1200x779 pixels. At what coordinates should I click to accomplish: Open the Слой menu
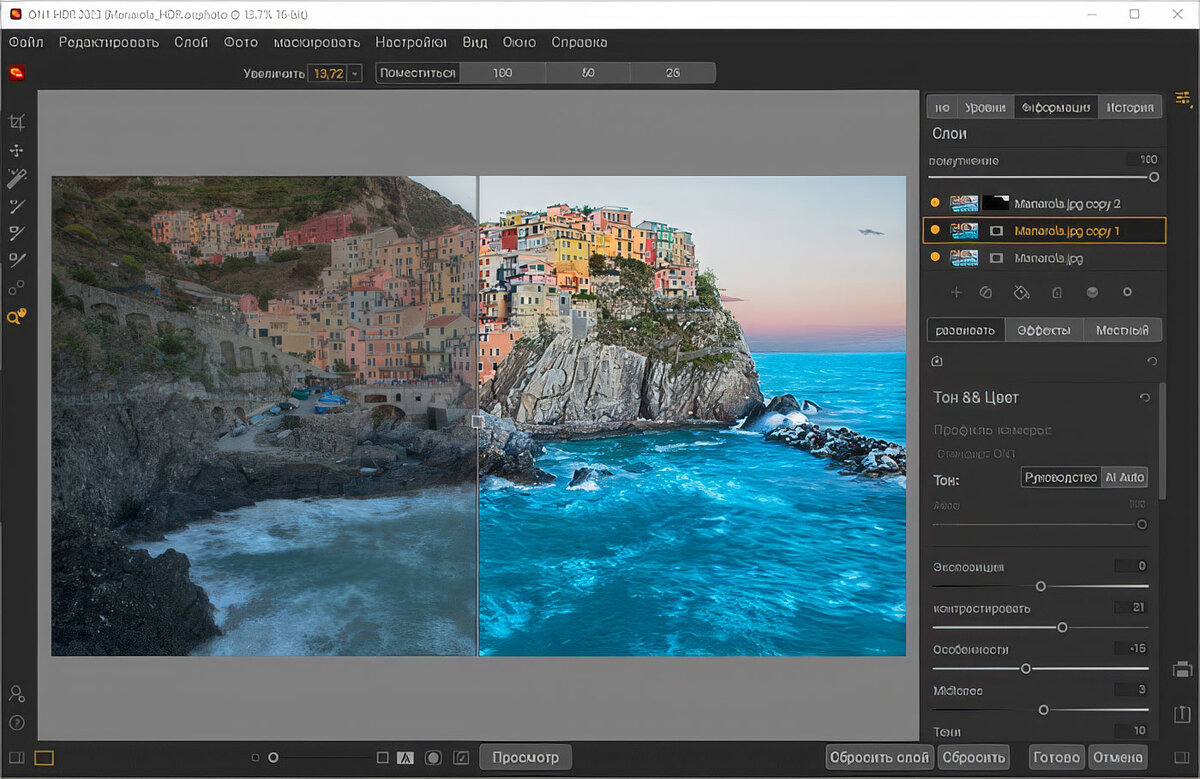click(191, 42)
